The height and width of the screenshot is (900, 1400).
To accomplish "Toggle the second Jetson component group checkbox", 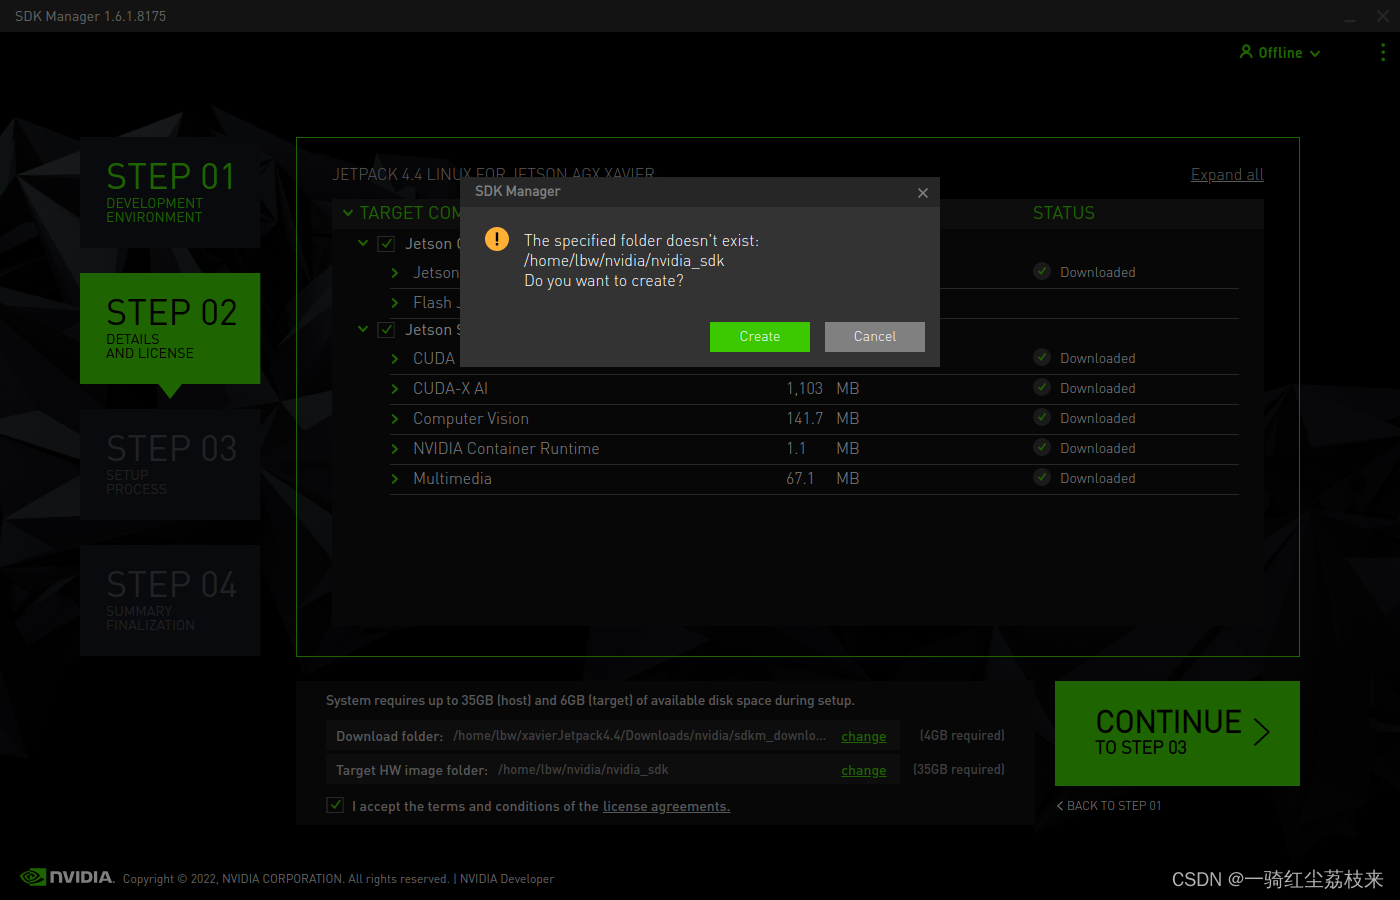I will tap(386, 329).
